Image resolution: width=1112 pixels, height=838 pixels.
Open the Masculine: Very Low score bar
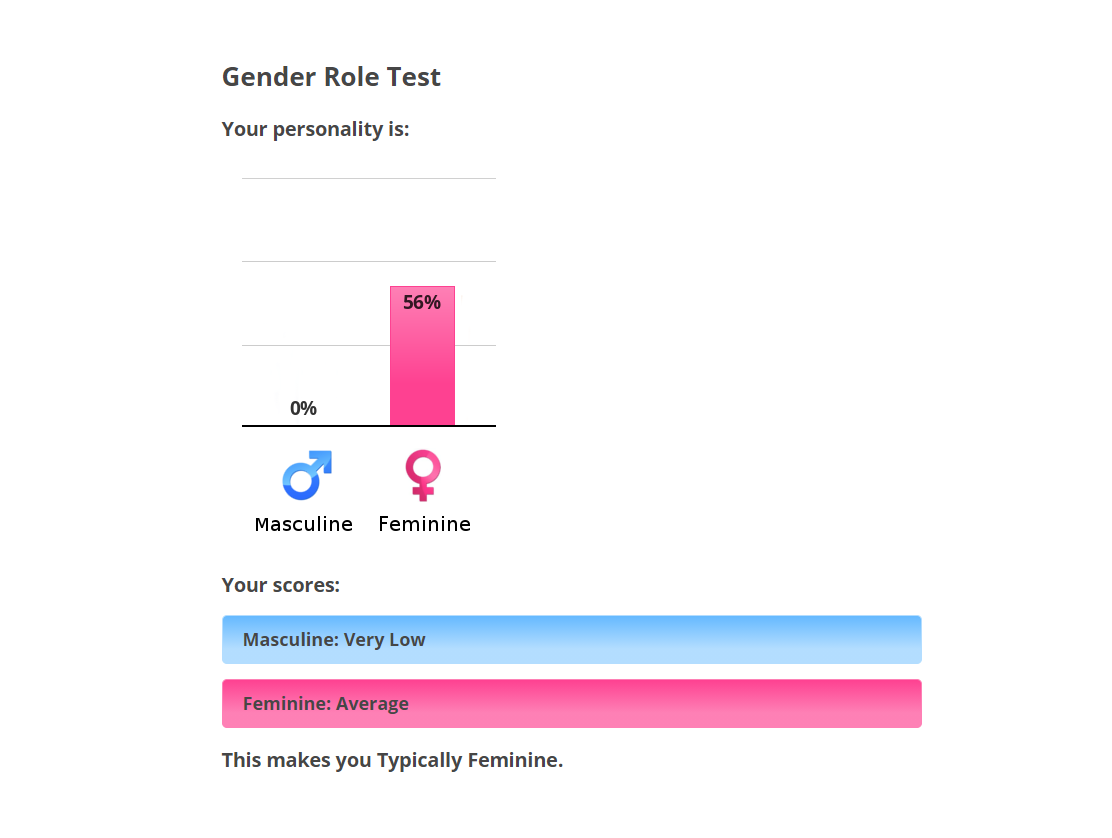[572, 639]
